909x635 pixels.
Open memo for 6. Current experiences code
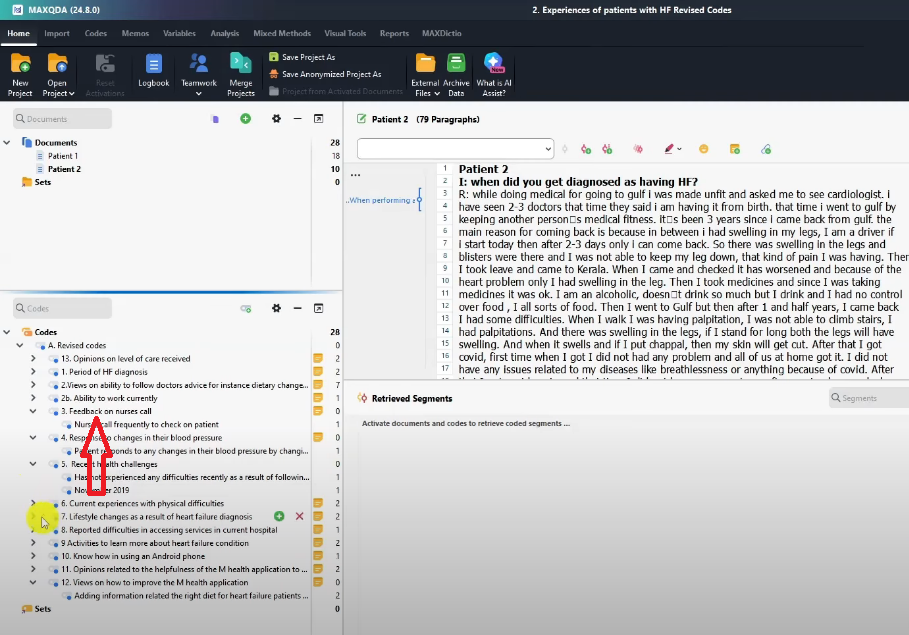(318, 503)
